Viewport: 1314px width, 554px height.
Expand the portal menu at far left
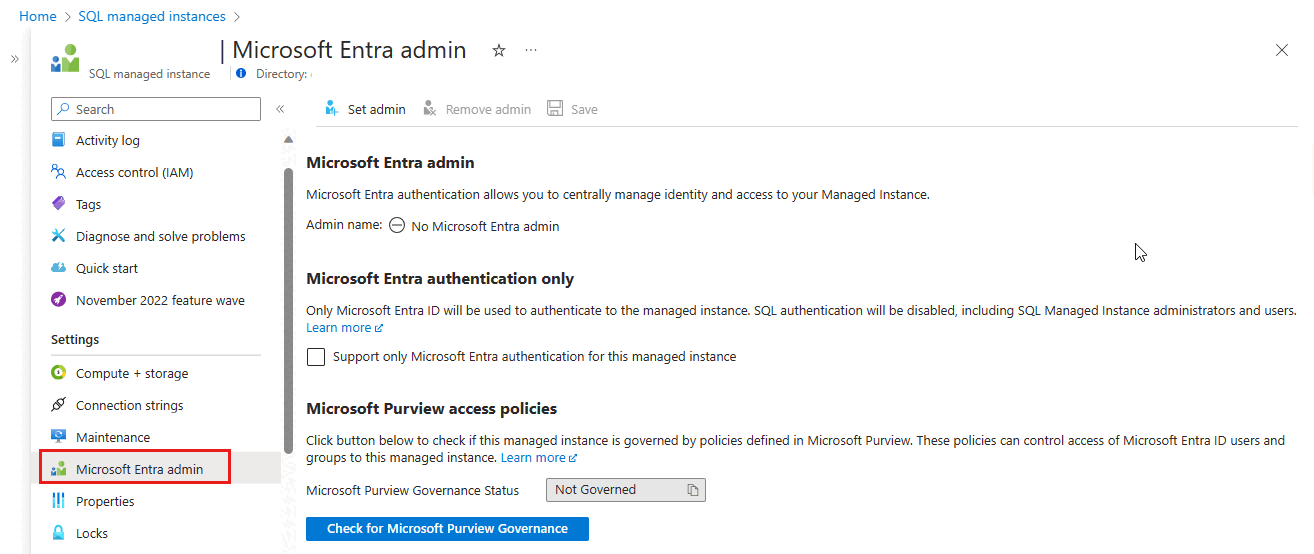click(15, 59)
